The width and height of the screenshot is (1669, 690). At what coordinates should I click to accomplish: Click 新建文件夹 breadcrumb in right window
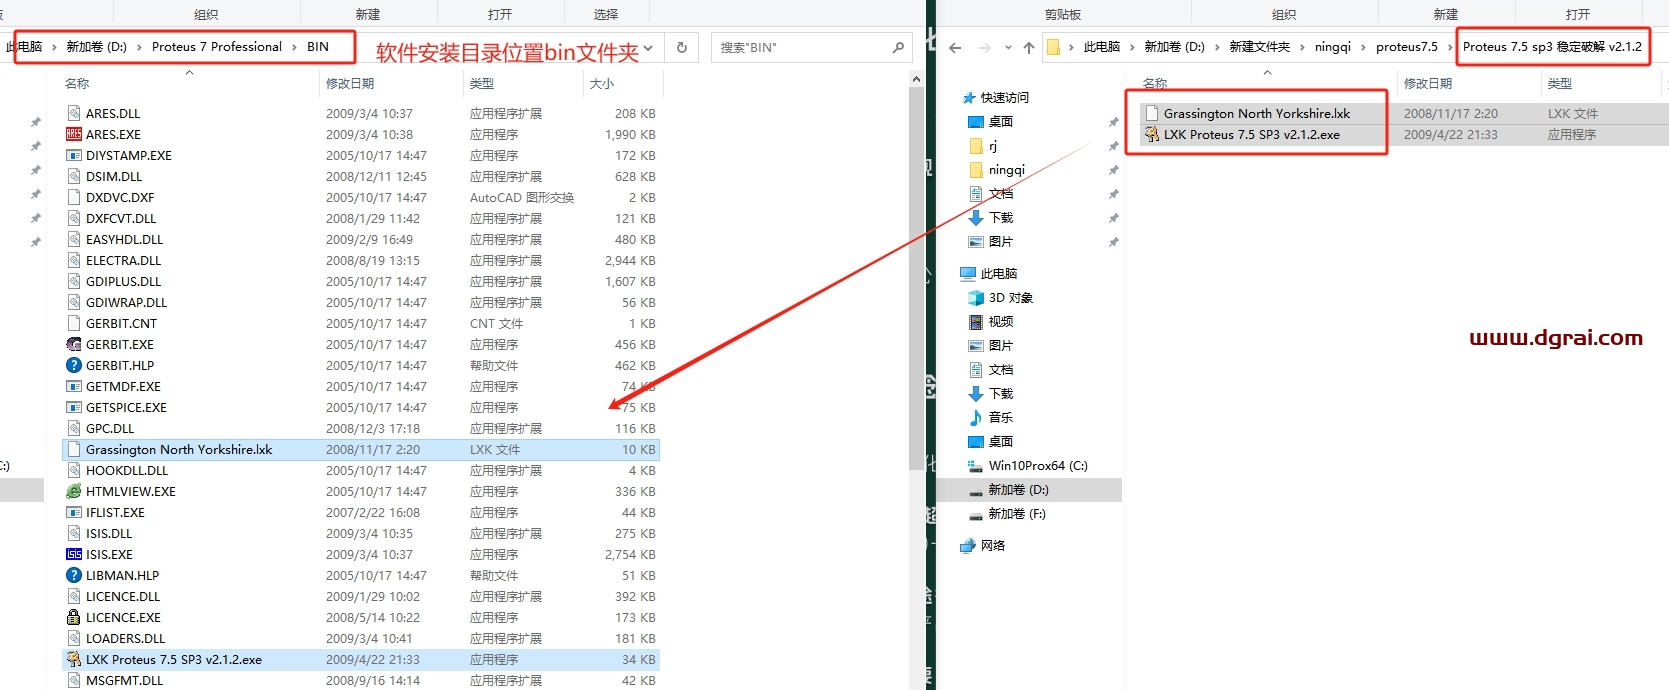tap(1259, 47)
